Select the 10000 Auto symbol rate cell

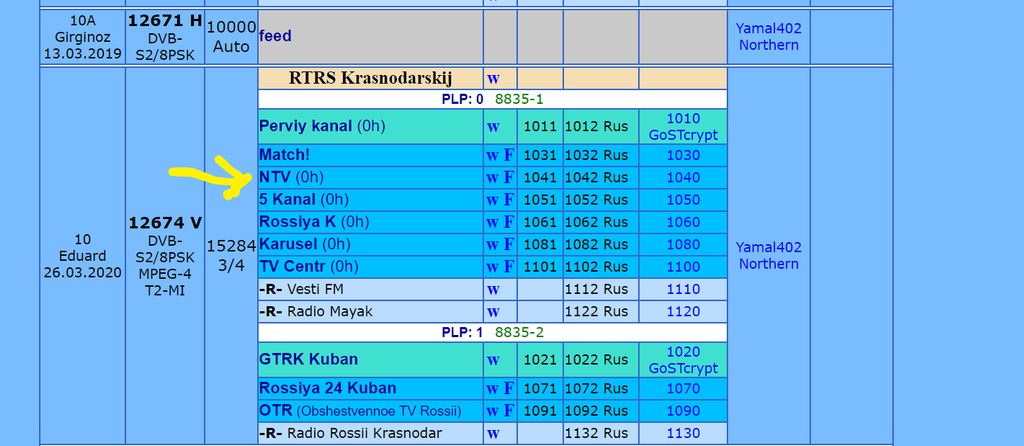tap(231, 37)
